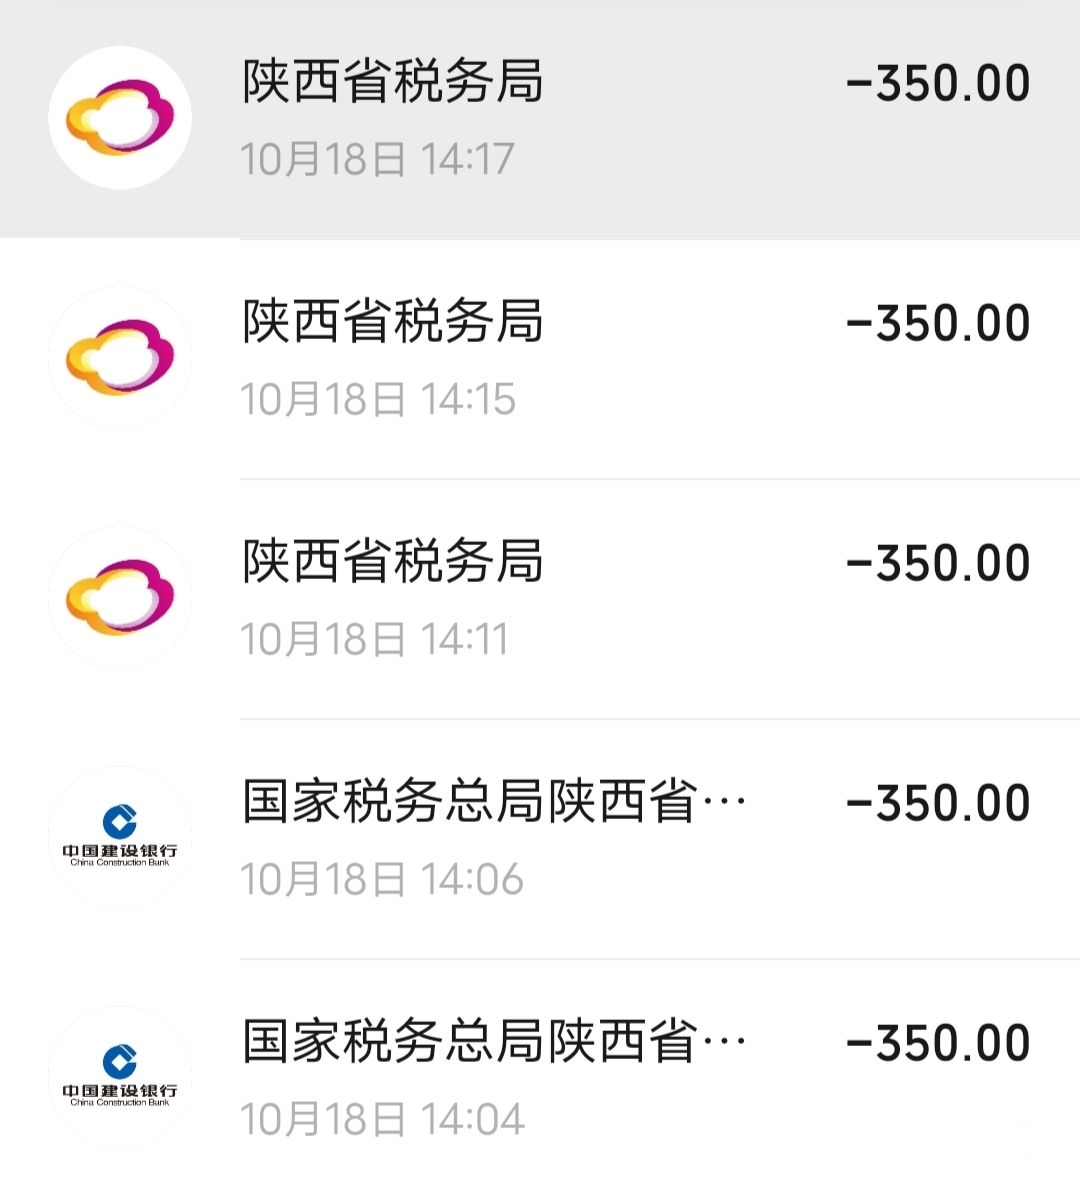Screen dimensions: 1080x1188
Task: Select the −350.00 amount on the 14:11 row
Action: tap(938, 564)
